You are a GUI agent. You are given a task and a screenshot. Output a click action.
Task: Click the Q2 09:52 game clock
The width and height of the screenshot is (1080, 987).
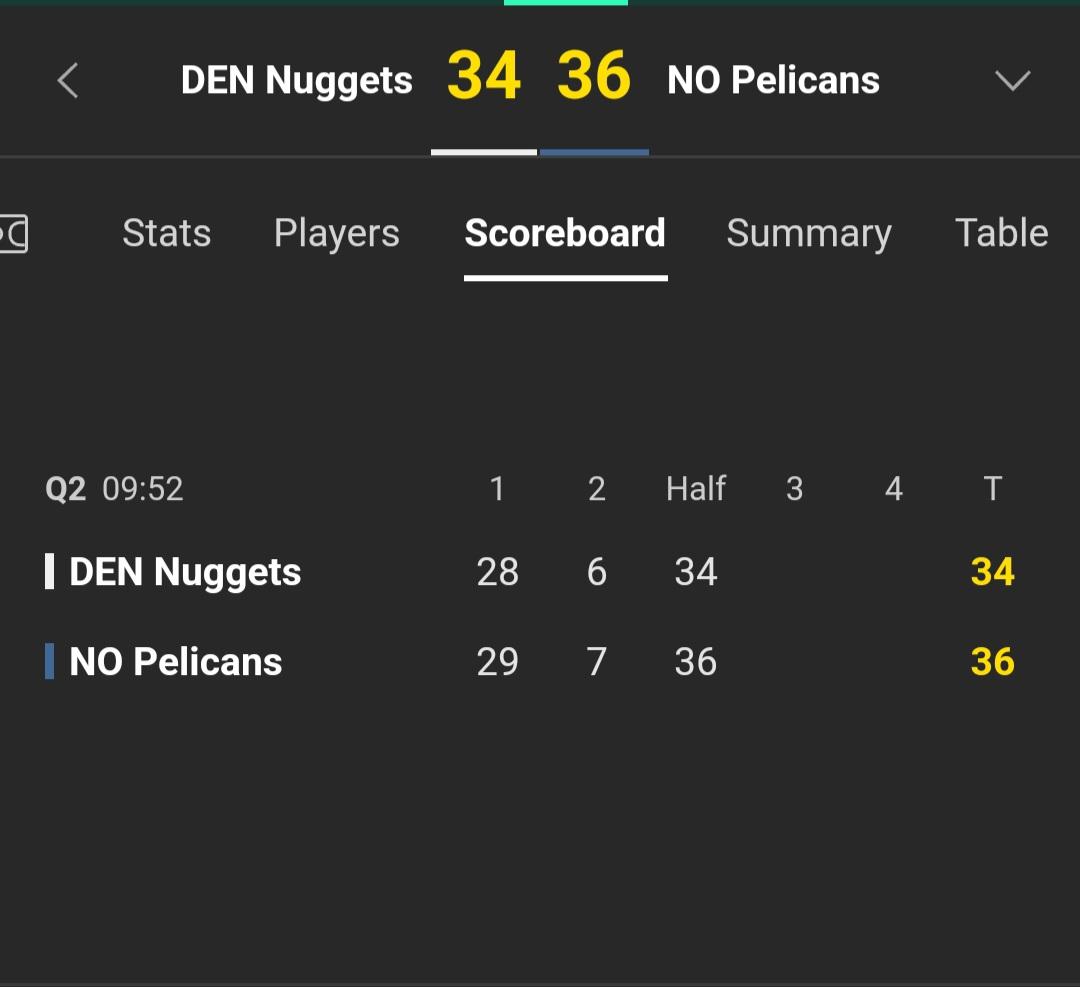pos(114,489)
